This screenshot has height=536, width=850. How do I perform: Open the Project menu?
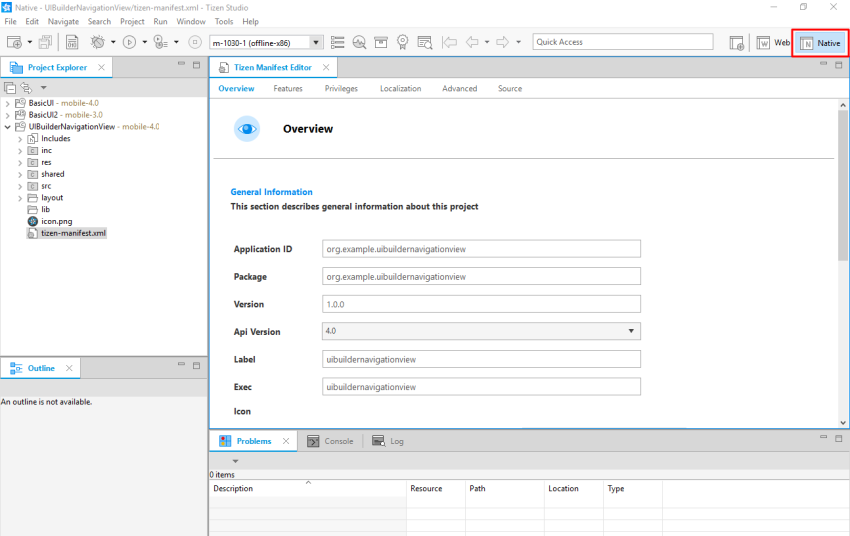132,21
